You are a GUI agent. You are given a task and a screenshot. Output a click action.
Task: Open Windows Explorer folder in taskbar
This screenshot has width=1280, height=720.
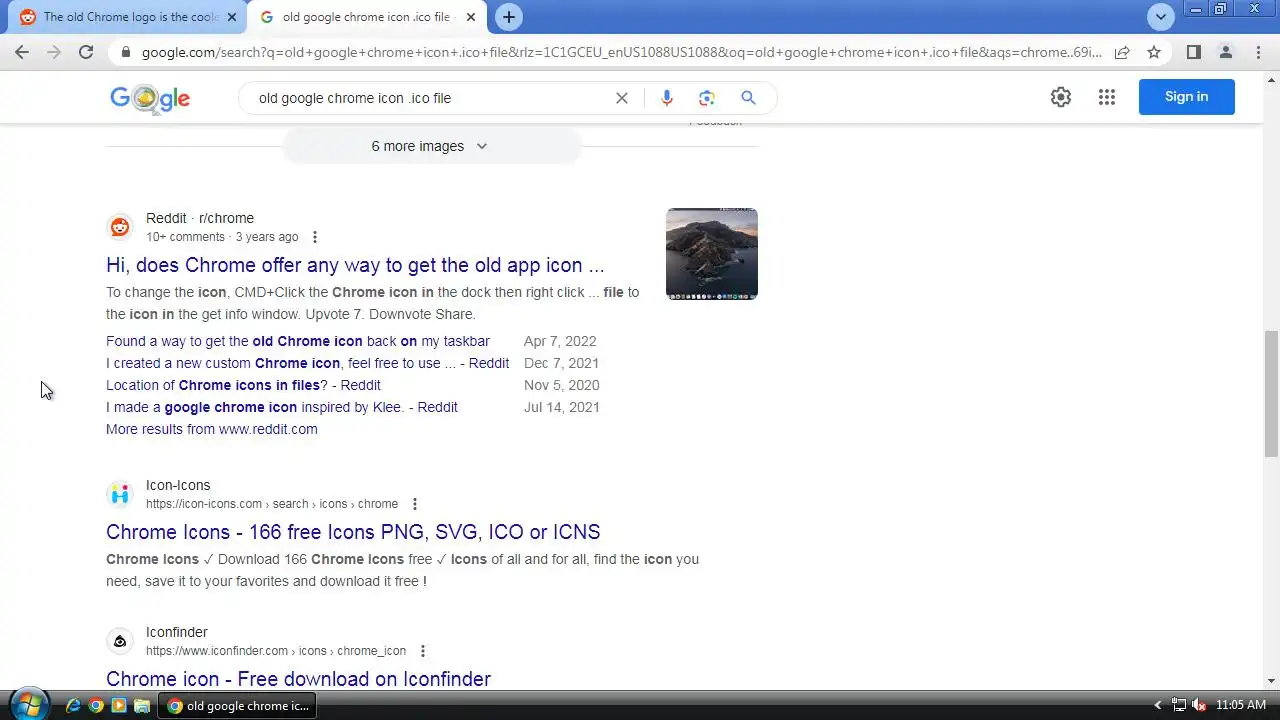(x=142, y=705)
